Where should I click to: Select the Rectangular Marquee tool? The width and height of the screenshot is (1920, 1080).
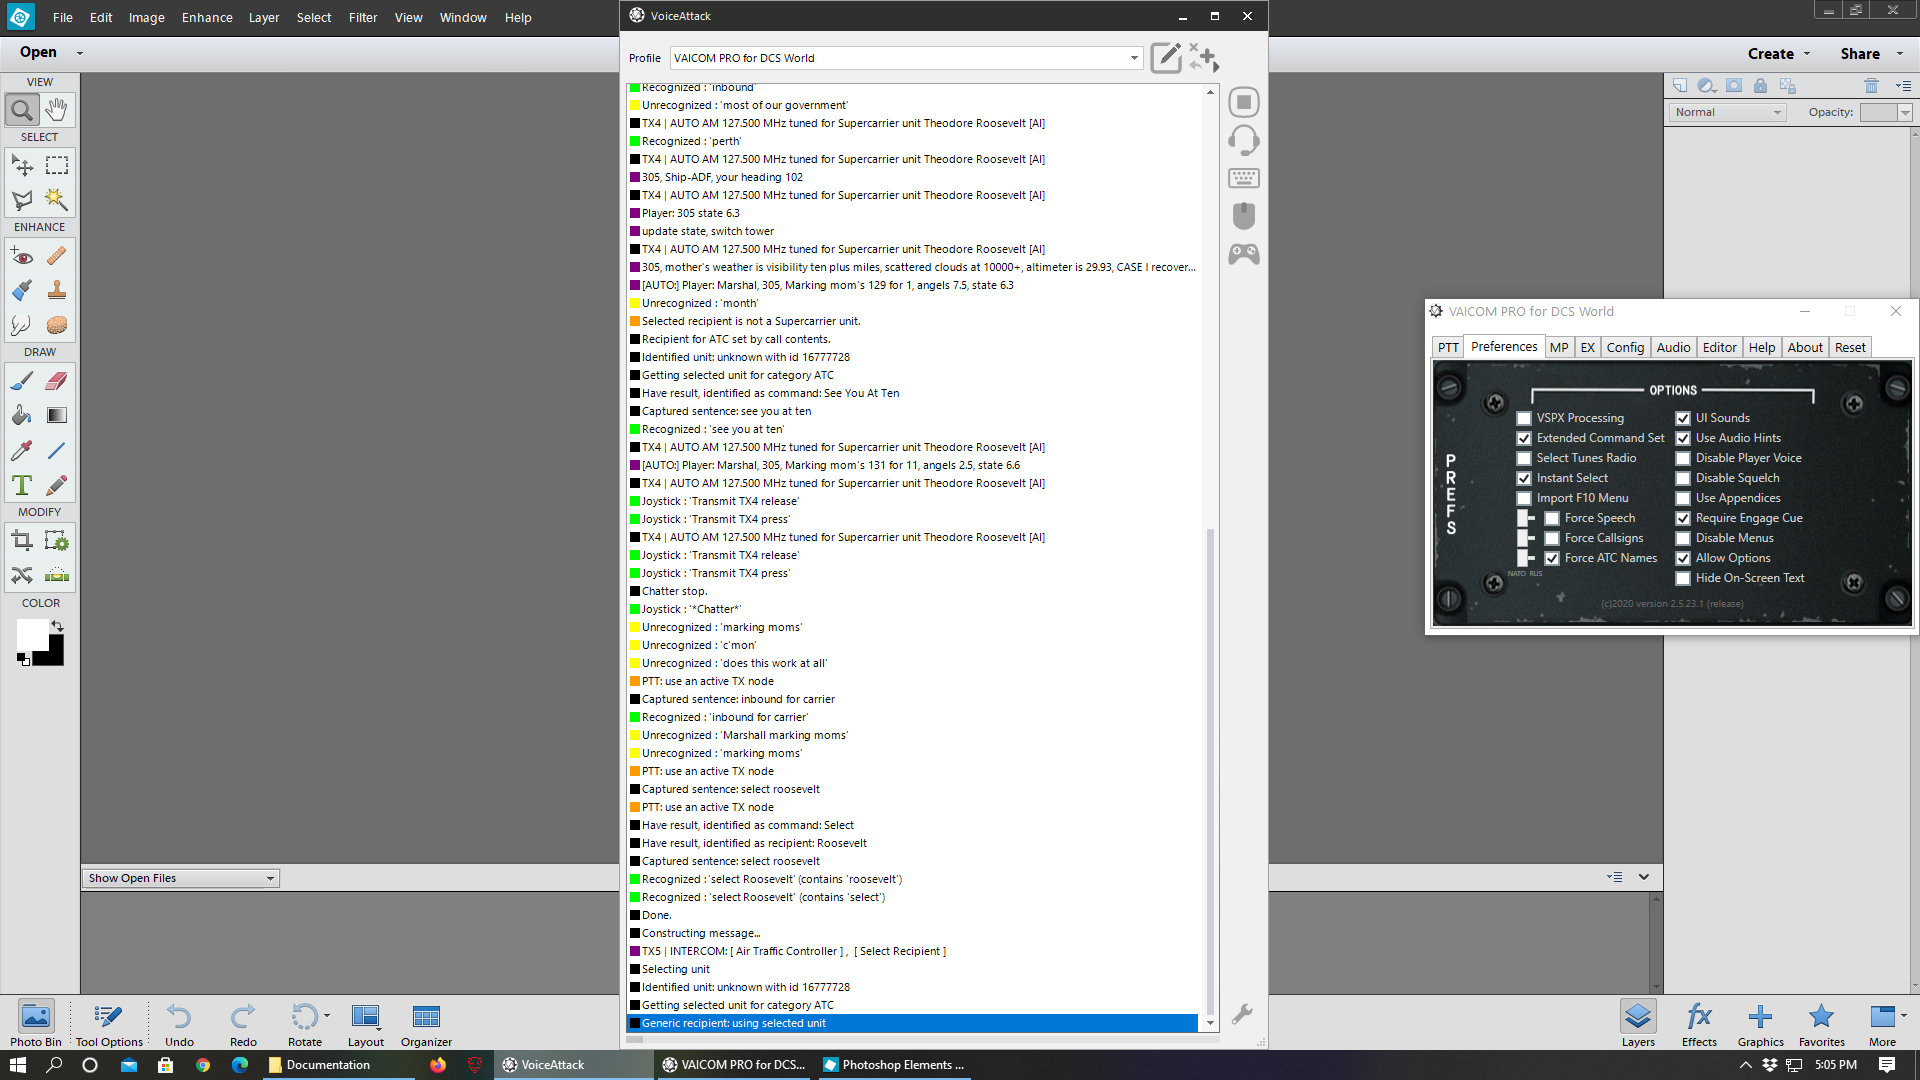pyautogui.click(x=57, y=165)
